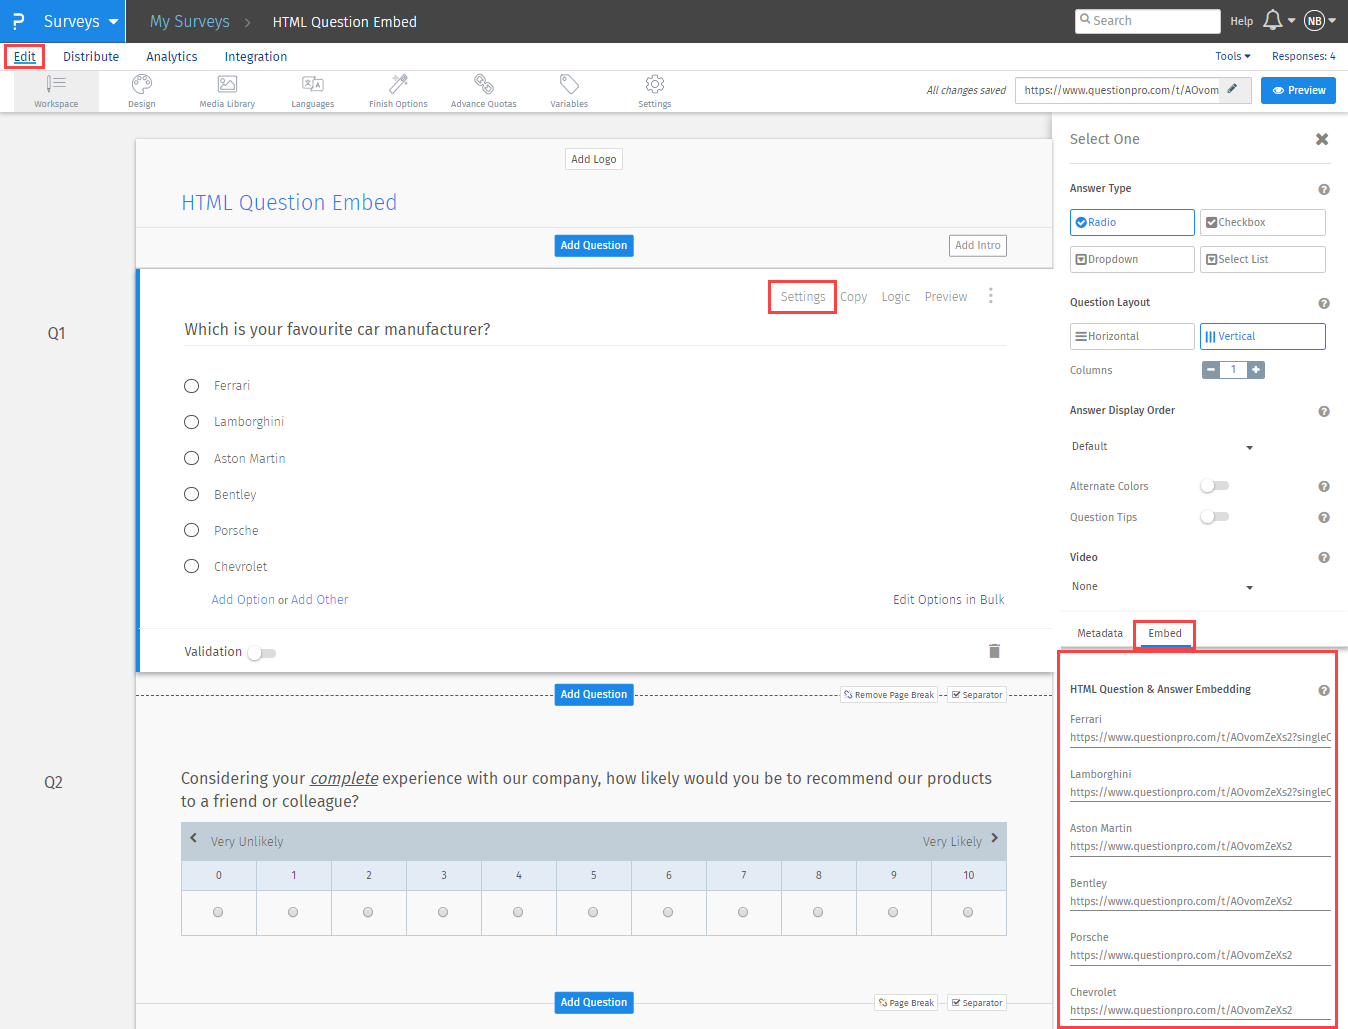This screenshot has height=1029, width=1348.
Task: Select the Bentley radio option
Action: click(192, 494)
